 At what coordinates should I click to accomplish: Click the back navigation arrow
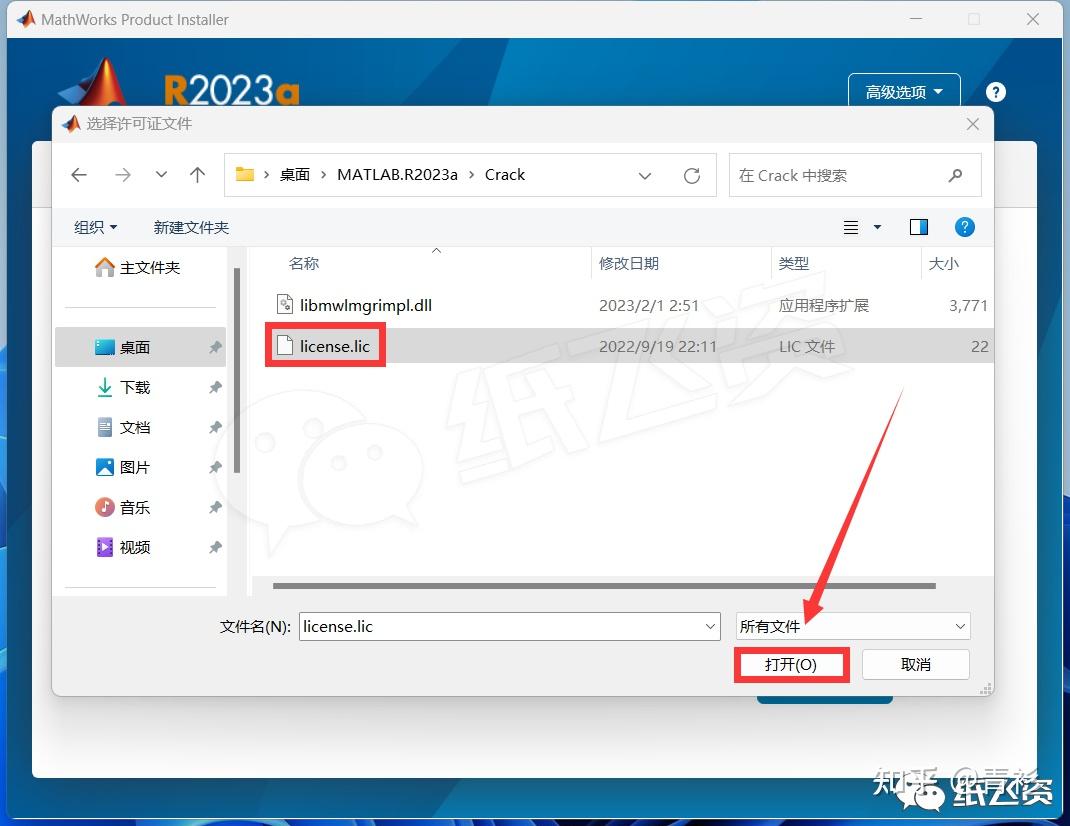coord(79,174)
